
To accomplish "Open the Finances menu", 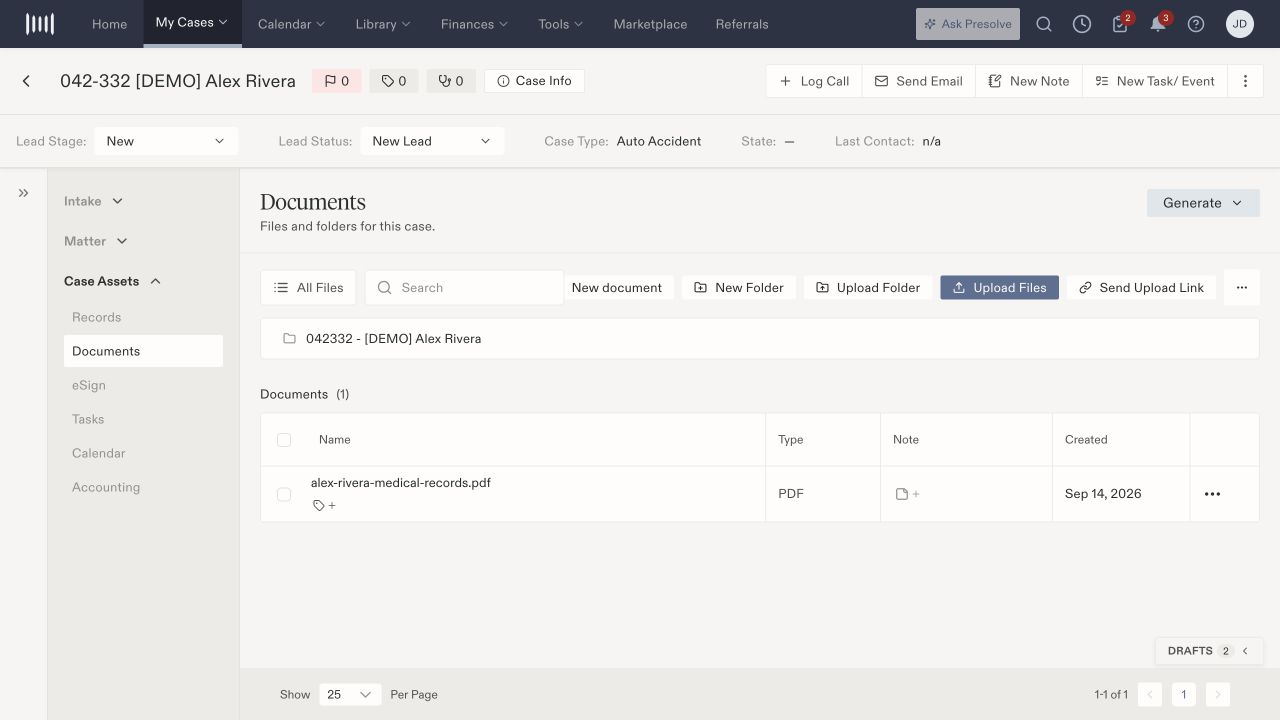I will pyautogui.click(x=474, y=24).
